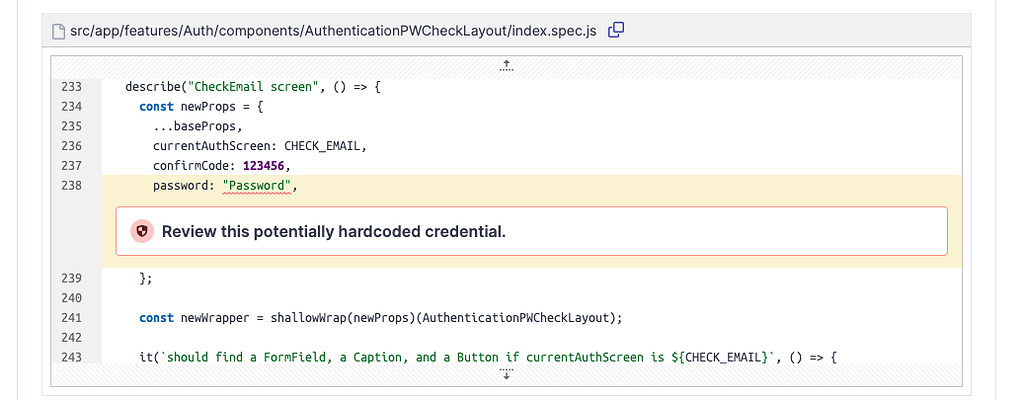Click line number 236 in gutter
This screenshot has width=1024, height=400.
[x=70, y=146]
